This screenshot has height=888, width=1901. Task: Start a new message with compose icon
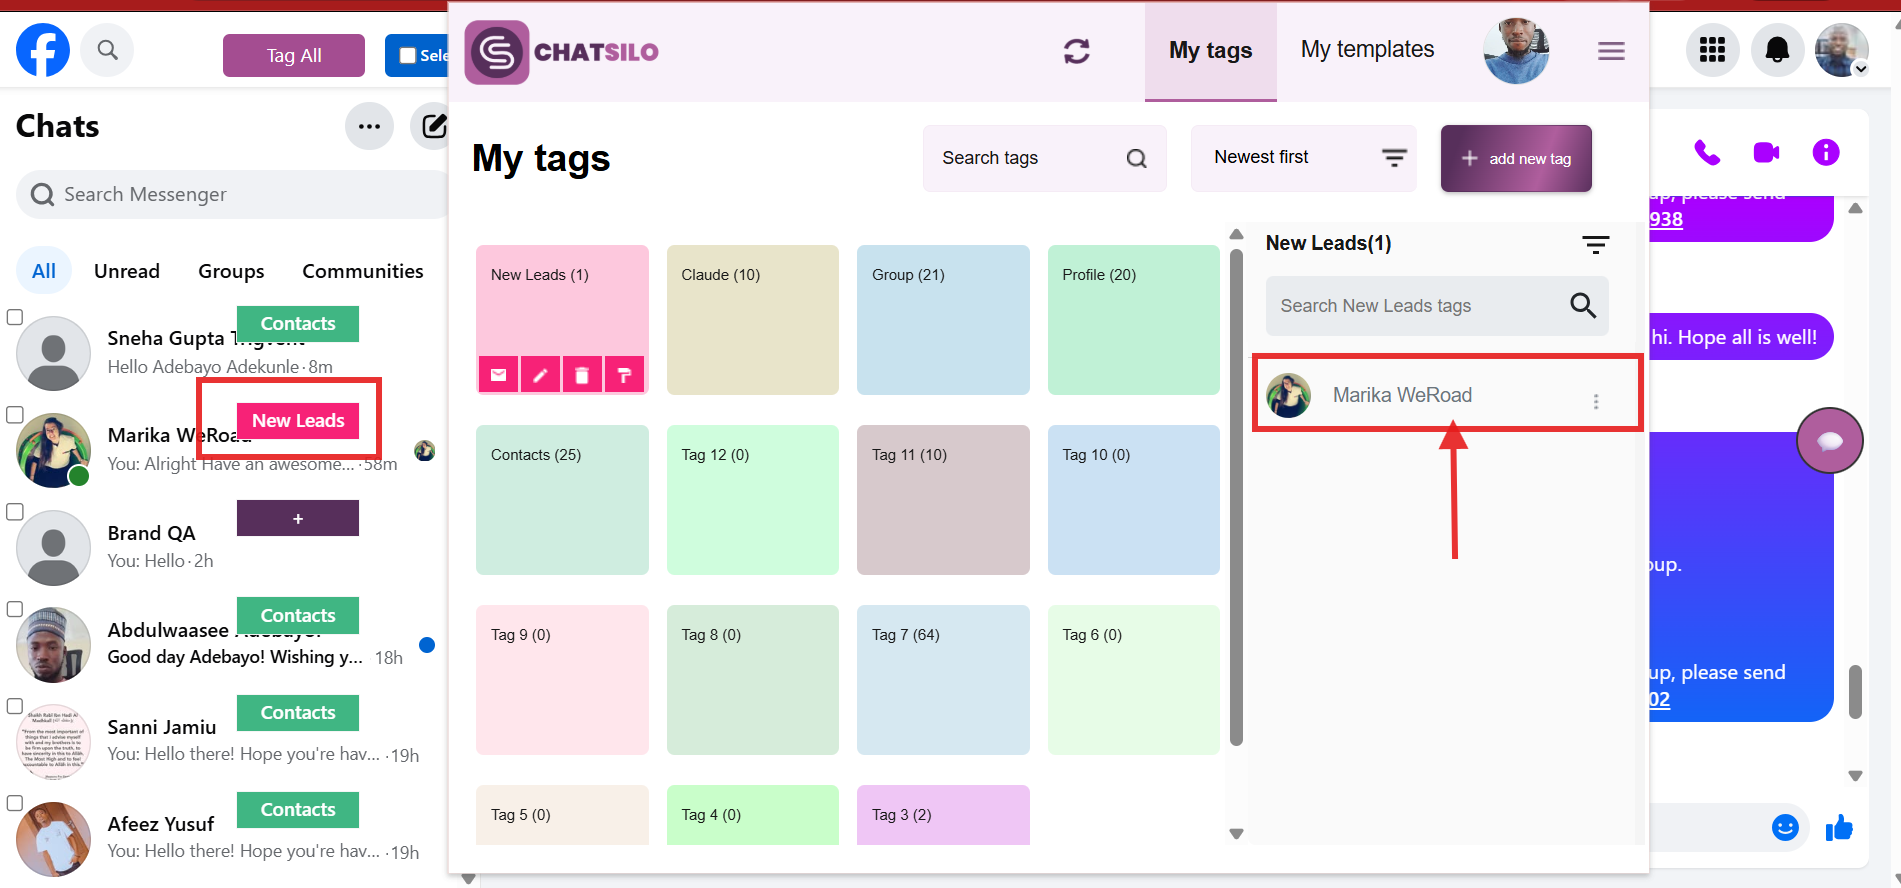click(433, 126)
